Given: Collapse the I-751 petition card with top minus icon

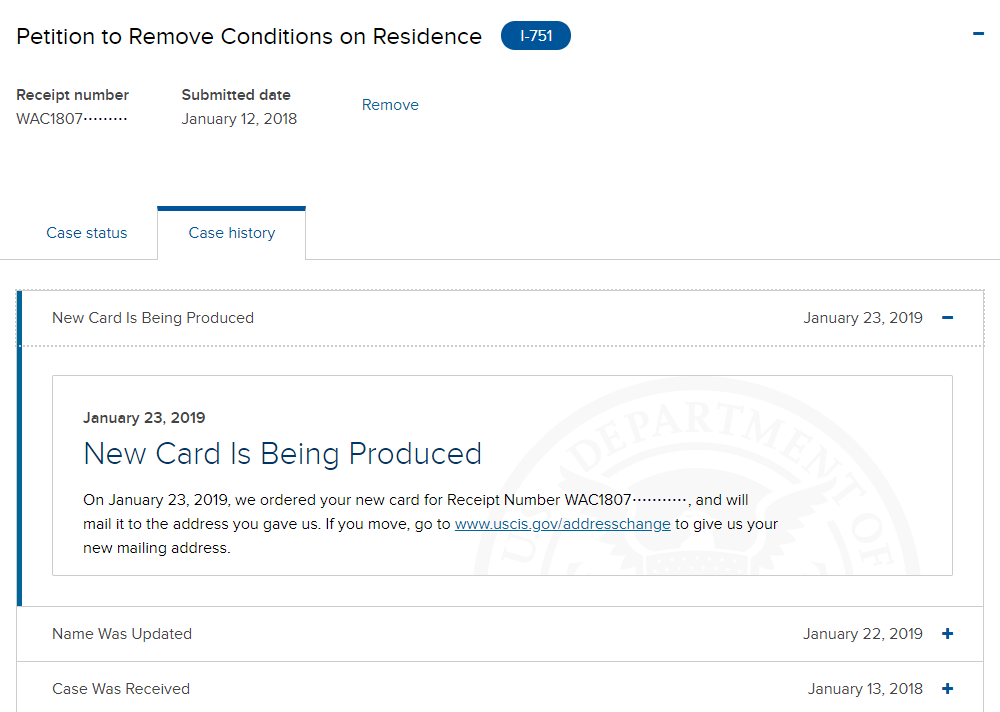Looking at the screenshot, I should point(978,34).
